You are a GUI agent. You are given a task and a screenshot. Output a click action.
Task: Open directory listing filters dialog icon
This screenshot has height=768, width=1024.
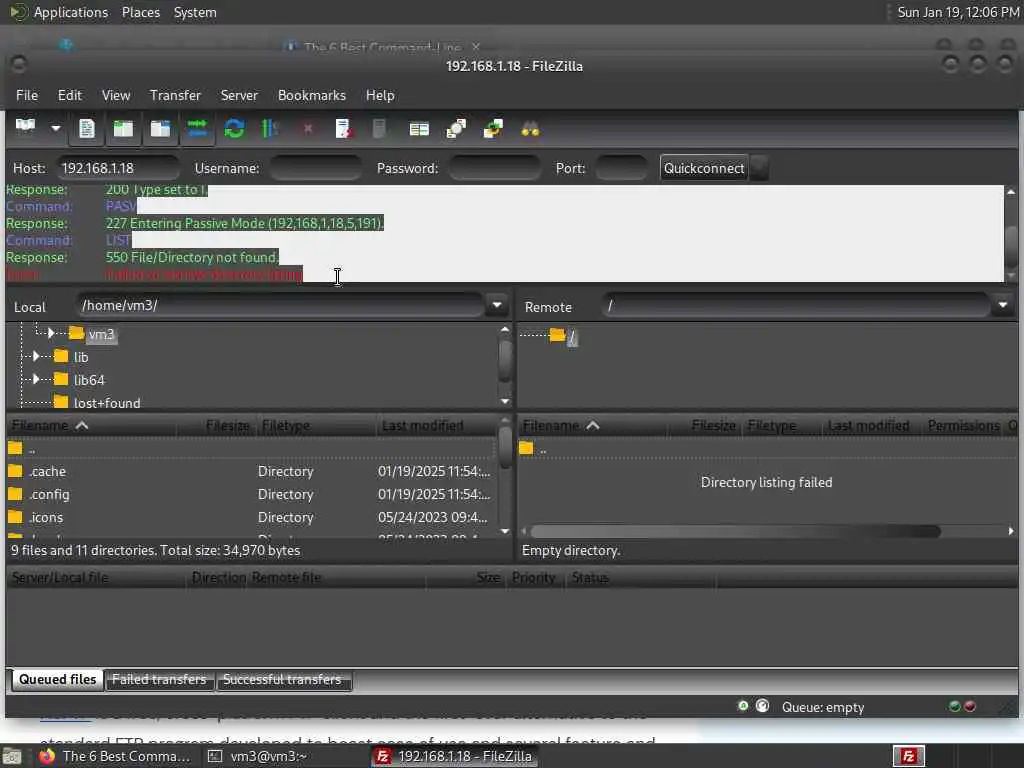point(419,129)
